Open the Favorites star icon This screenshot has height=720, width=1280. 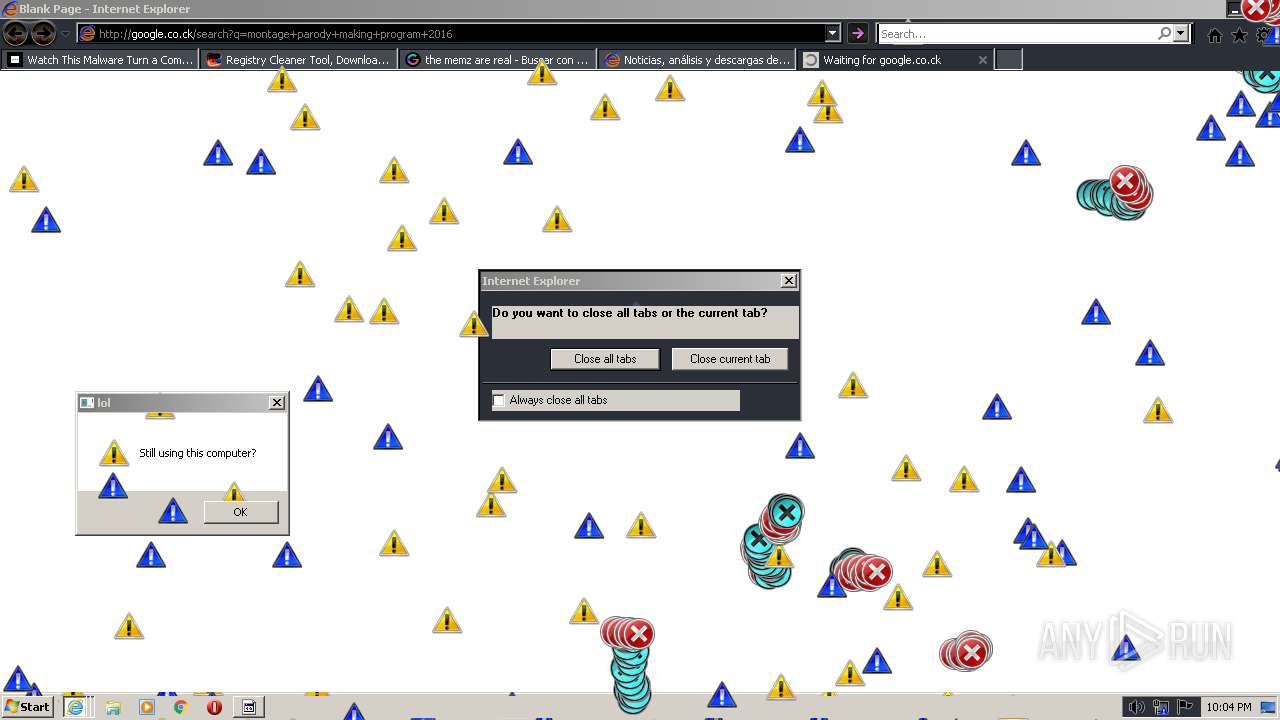click(1239, 35)
